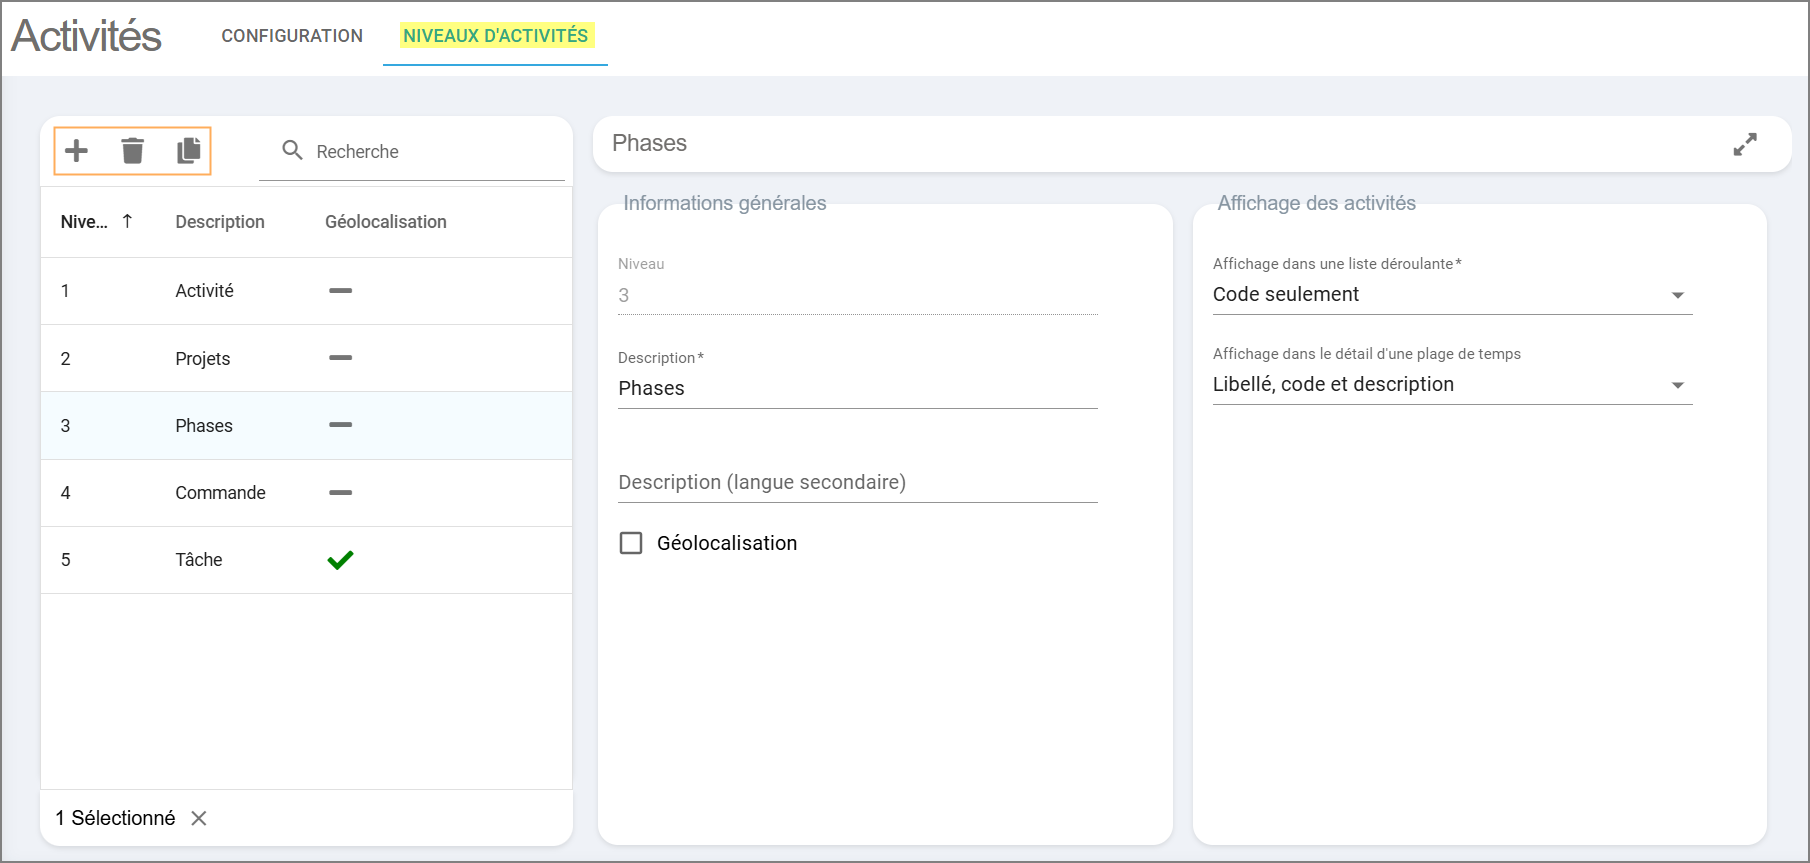Open the 'Affichage dans une liste déroulante' dropdown
Screen dimensions: 1810x863
[x=1451, y=295]
